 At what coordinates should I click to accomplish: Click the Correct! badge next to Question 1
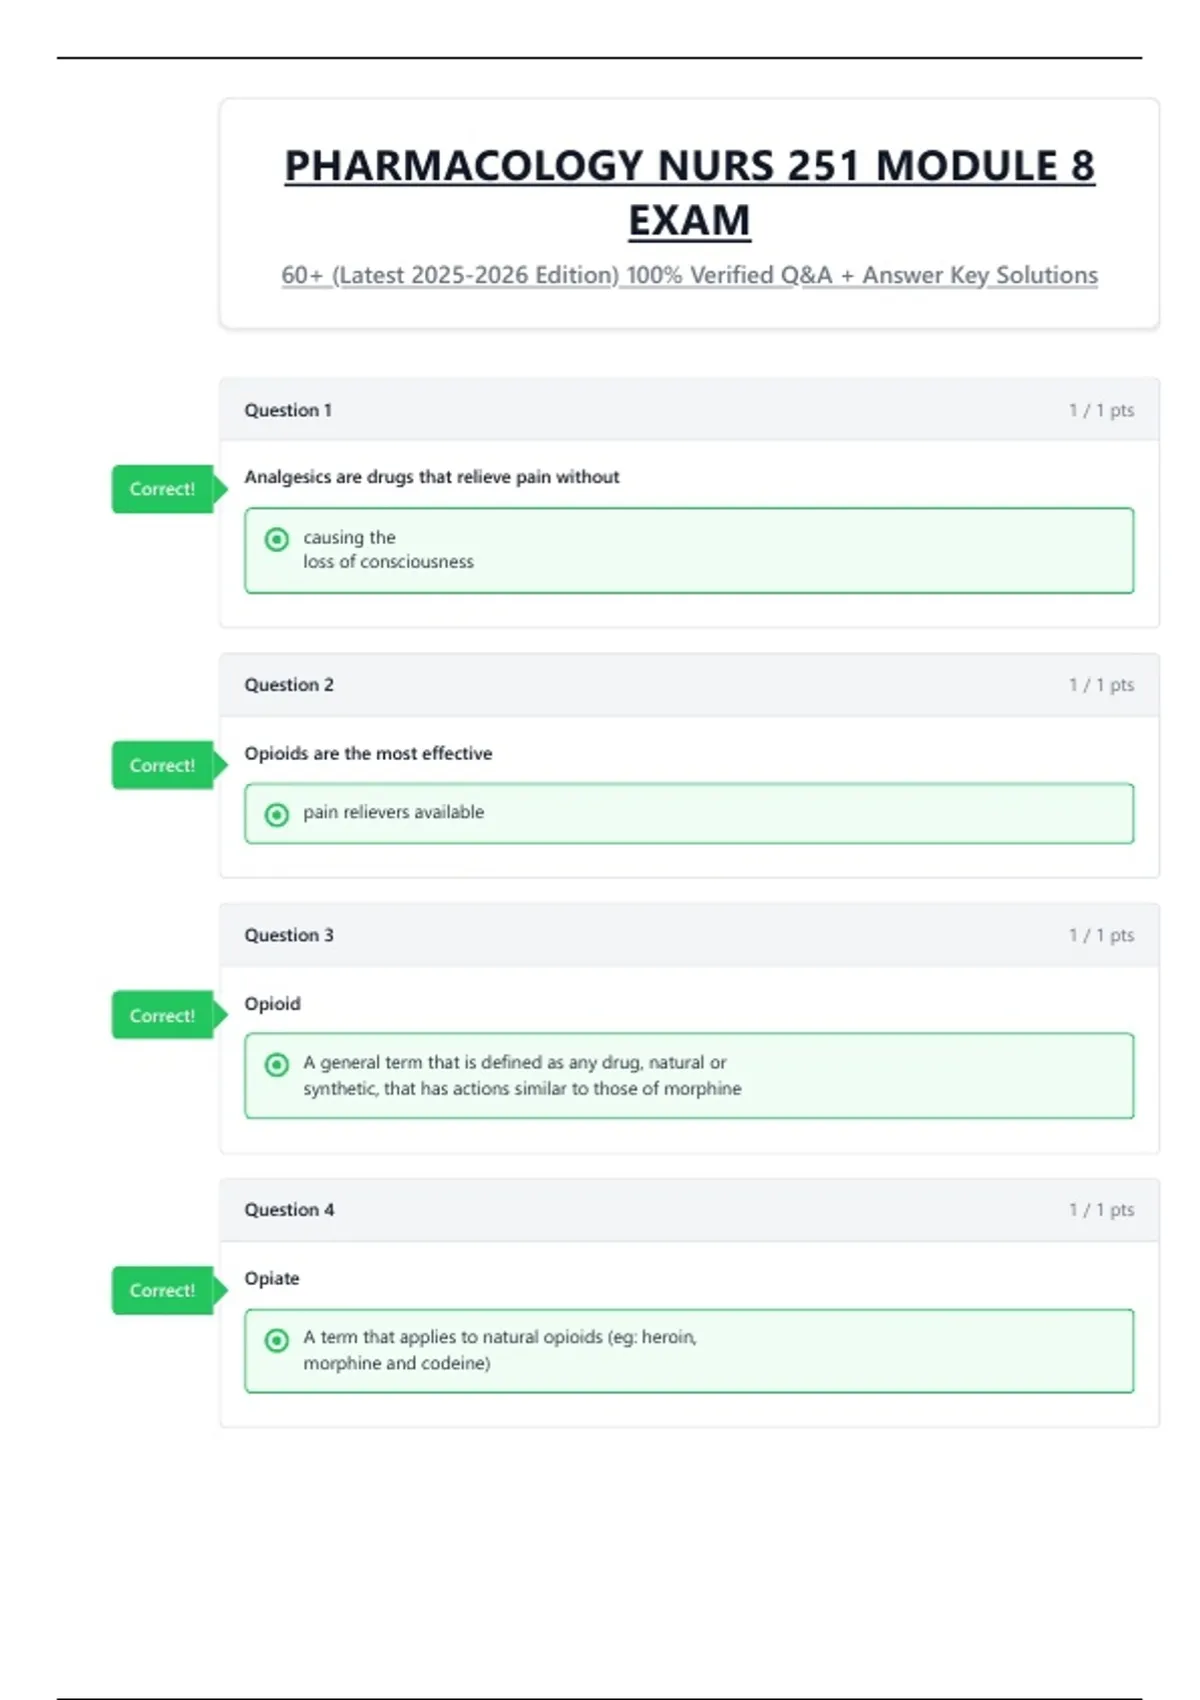coord(163,489)
